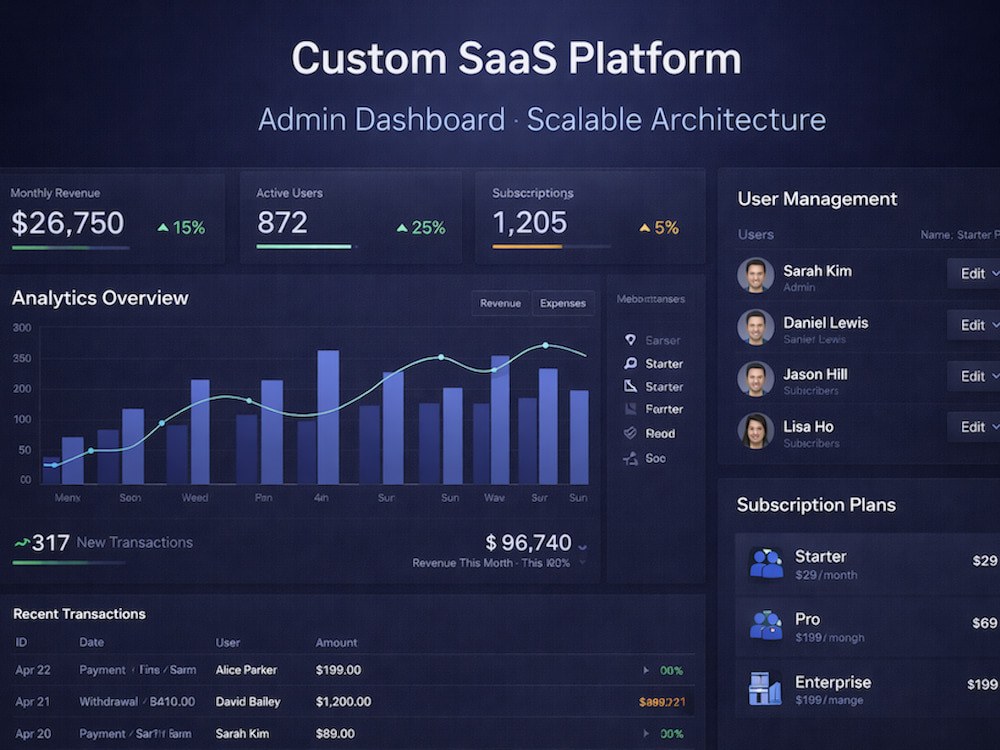The width and height of the screenshot is (1000, 750).
Task: Switch to the Revenue tab
Action: tap(500, 303)
